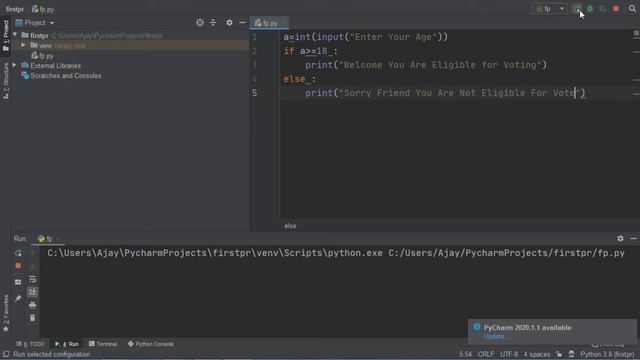Open the Python Console tool window
This screenshot has width=640, height=360.
click(x=151, y=344)
